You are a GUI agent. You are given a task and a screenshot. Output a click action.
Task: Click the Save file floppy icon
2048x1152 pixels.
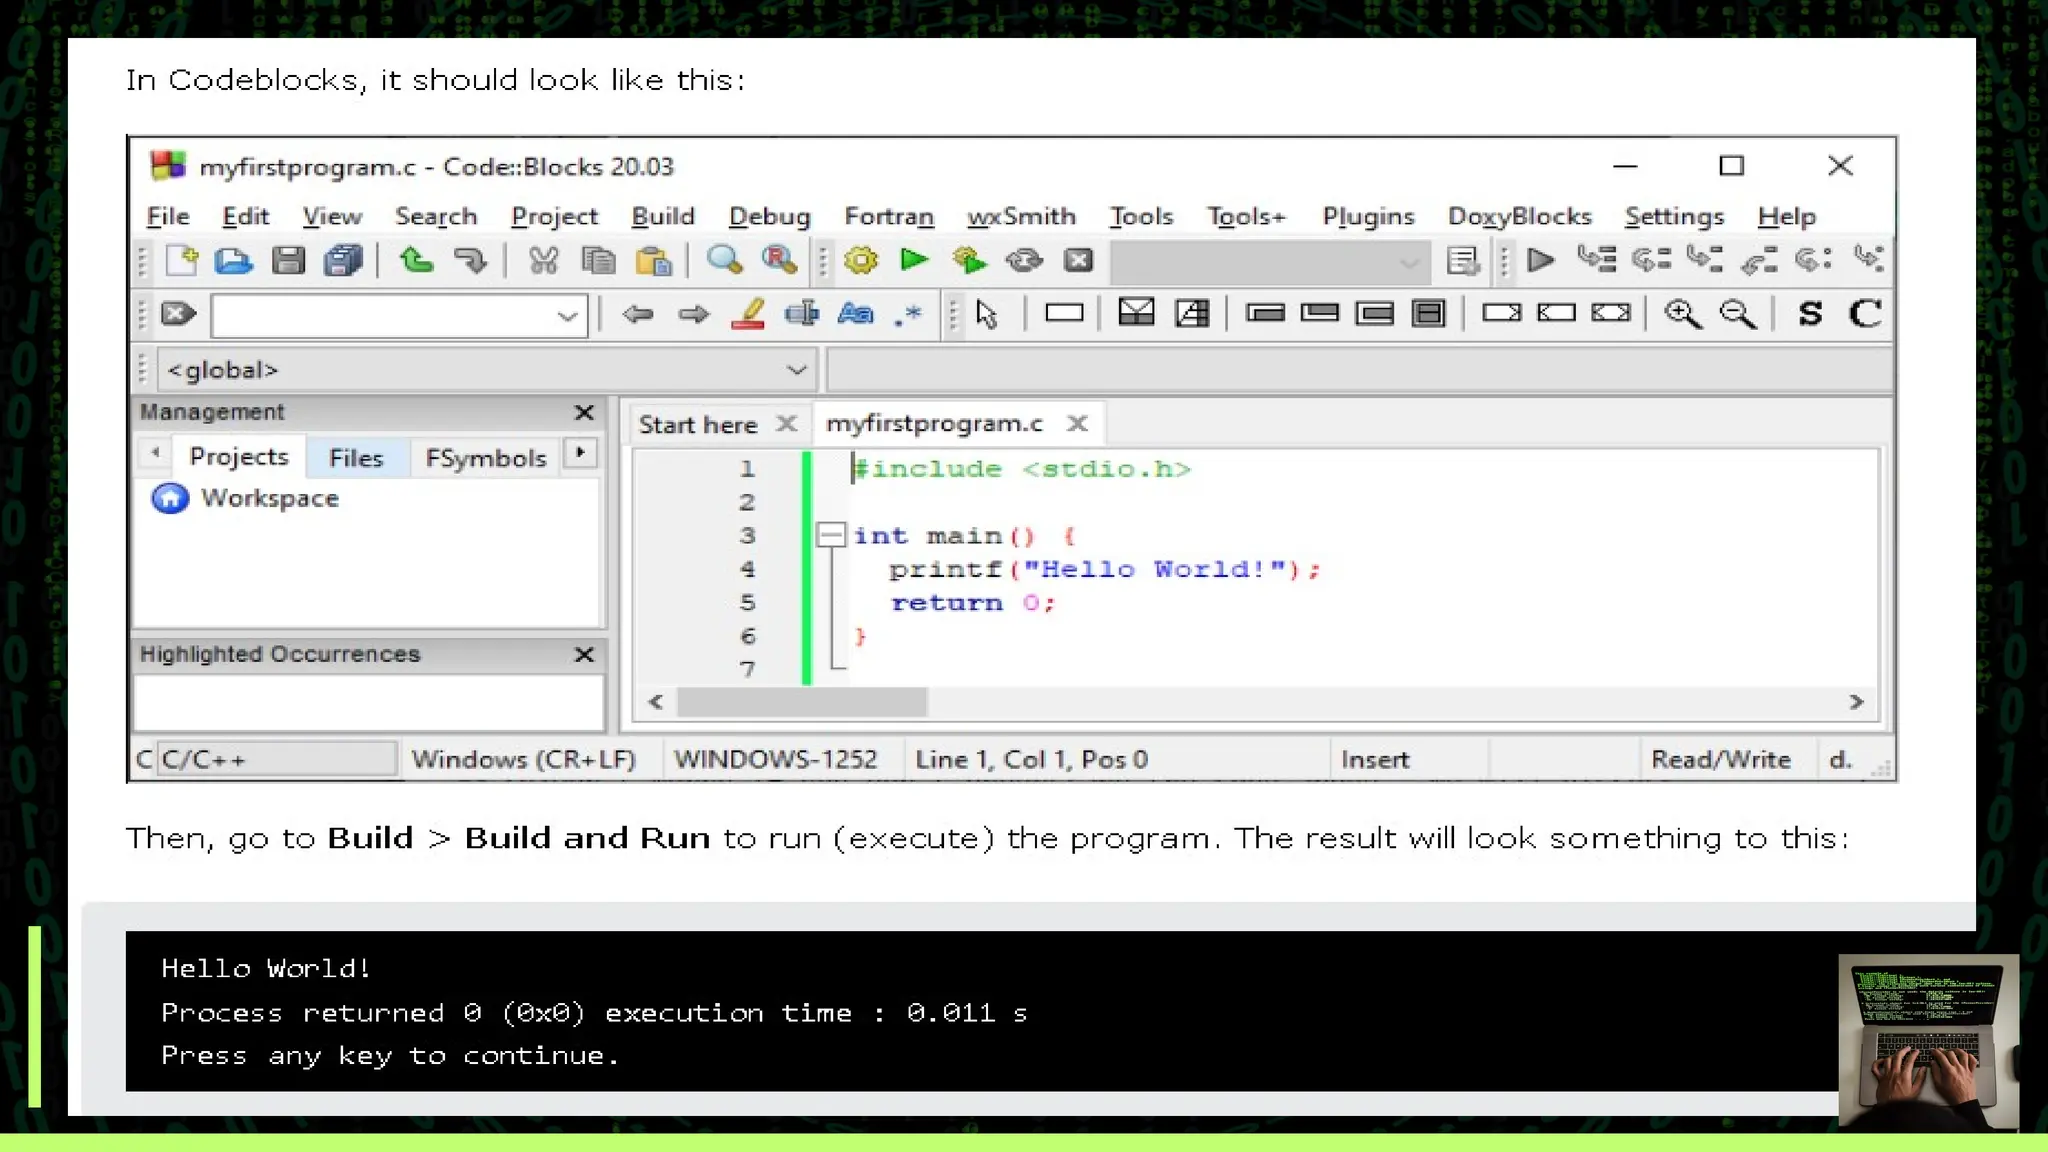[288, 260]
